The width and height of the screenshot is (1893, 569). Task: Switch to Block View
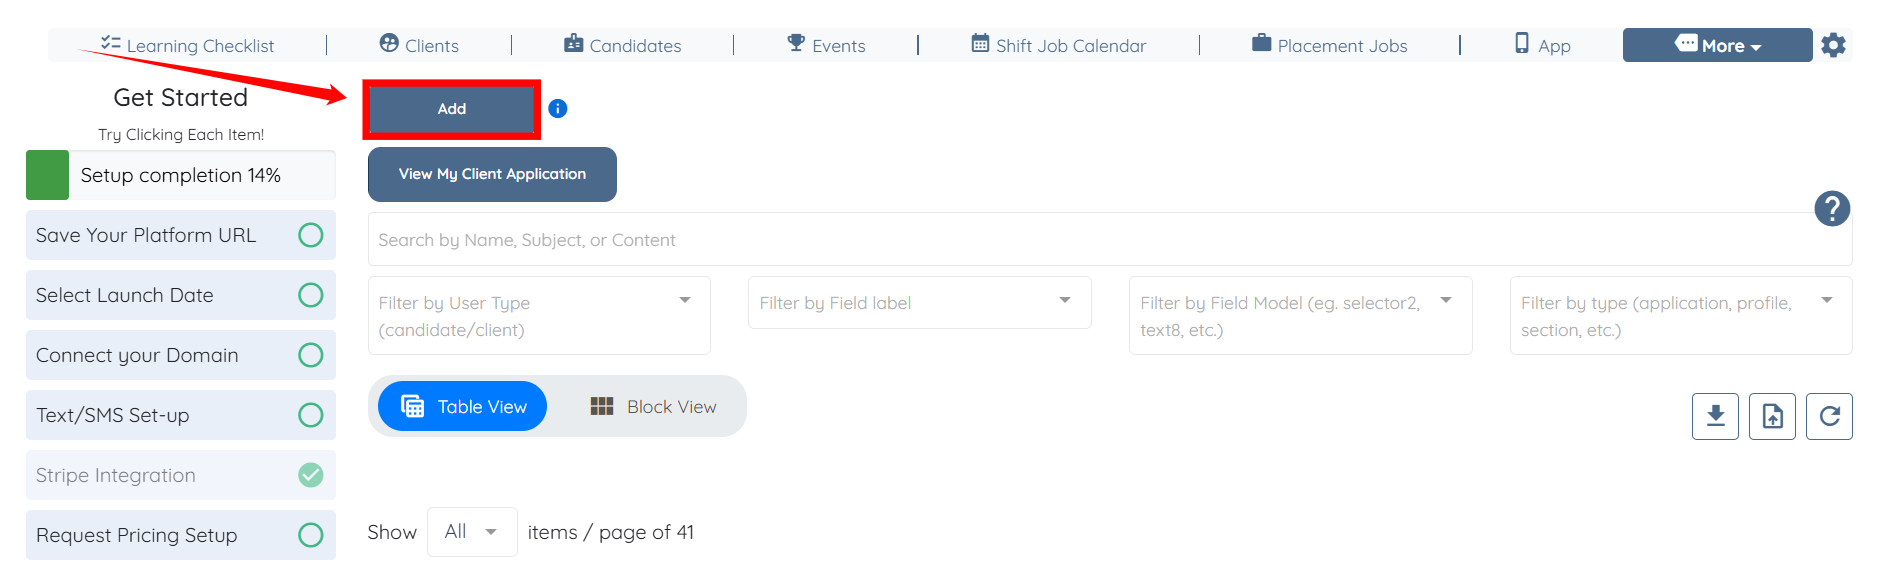point(653,407)
